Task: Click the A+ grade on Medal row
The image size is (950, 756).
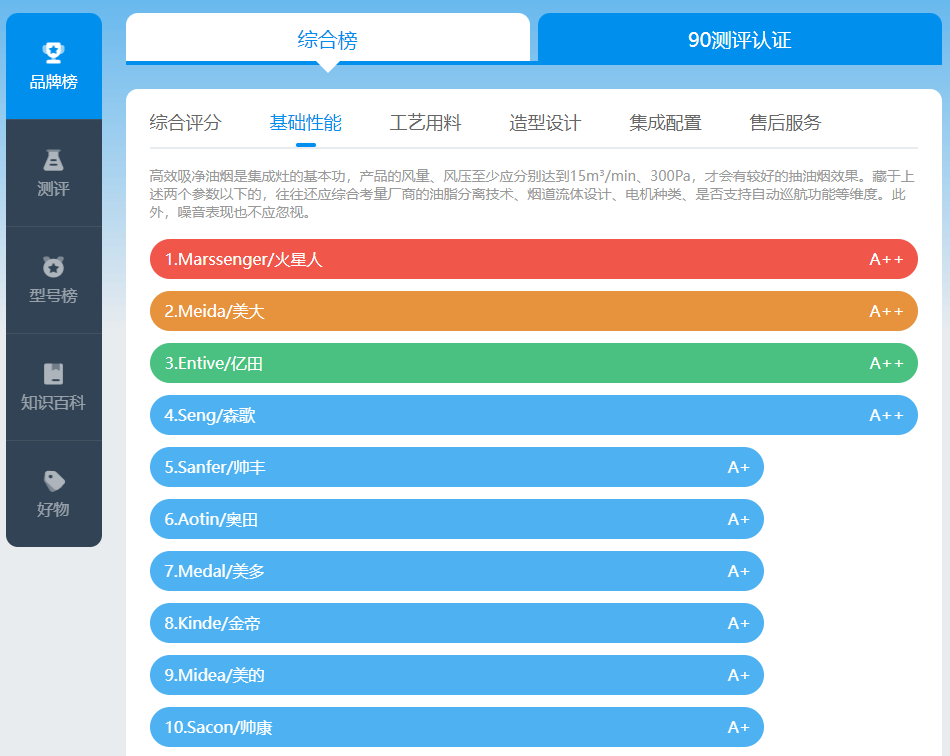Action: 739,571
